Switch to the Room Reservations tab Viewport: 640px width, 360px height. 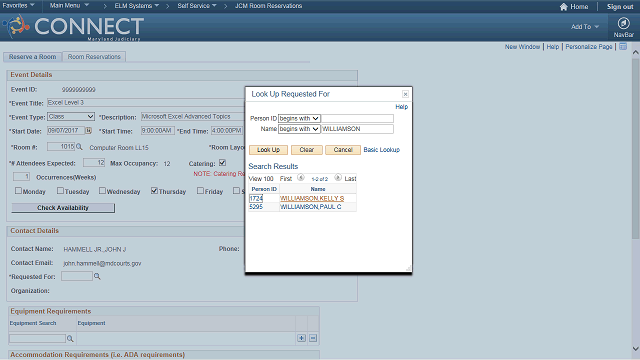click(x=94, y=57)
